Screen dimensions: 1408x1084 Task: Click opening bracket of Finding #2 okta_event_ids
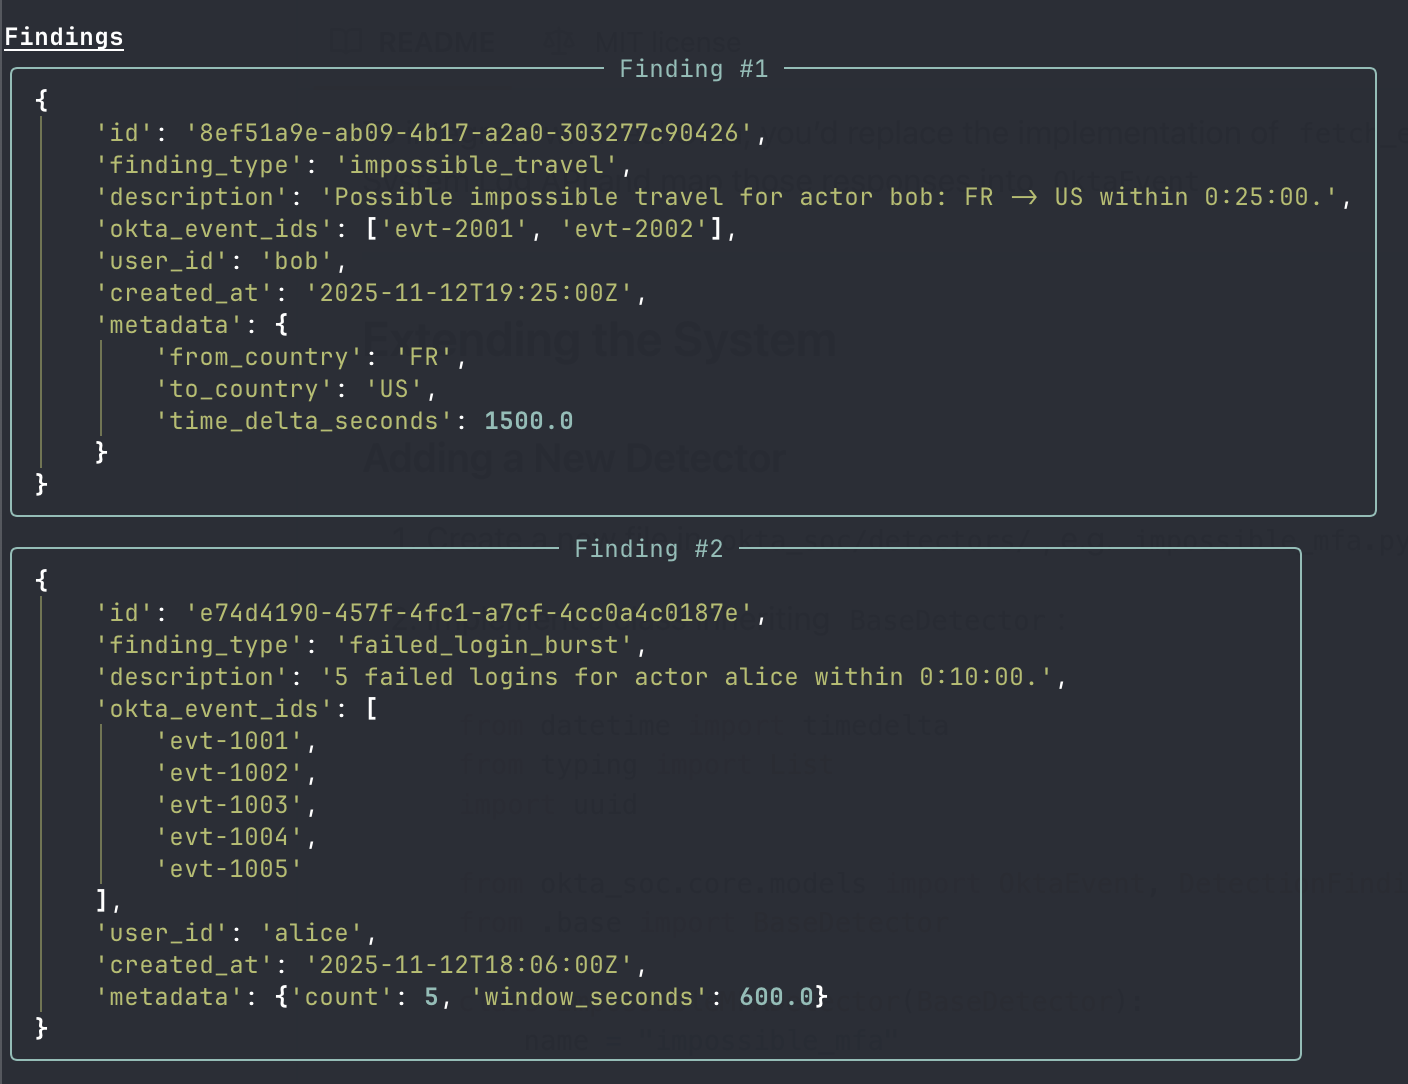tap(372, 709)
